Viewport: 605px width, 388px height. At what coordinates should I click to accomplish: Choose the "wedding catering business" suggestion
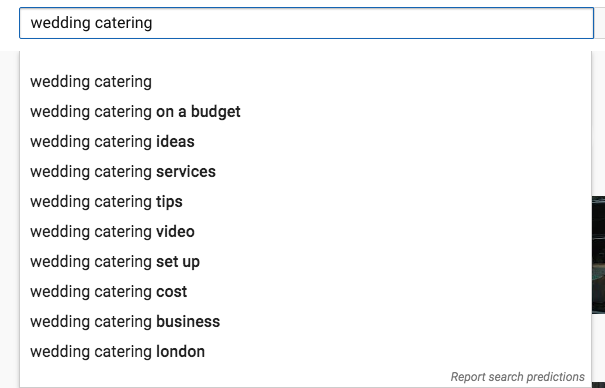point(305,322)
